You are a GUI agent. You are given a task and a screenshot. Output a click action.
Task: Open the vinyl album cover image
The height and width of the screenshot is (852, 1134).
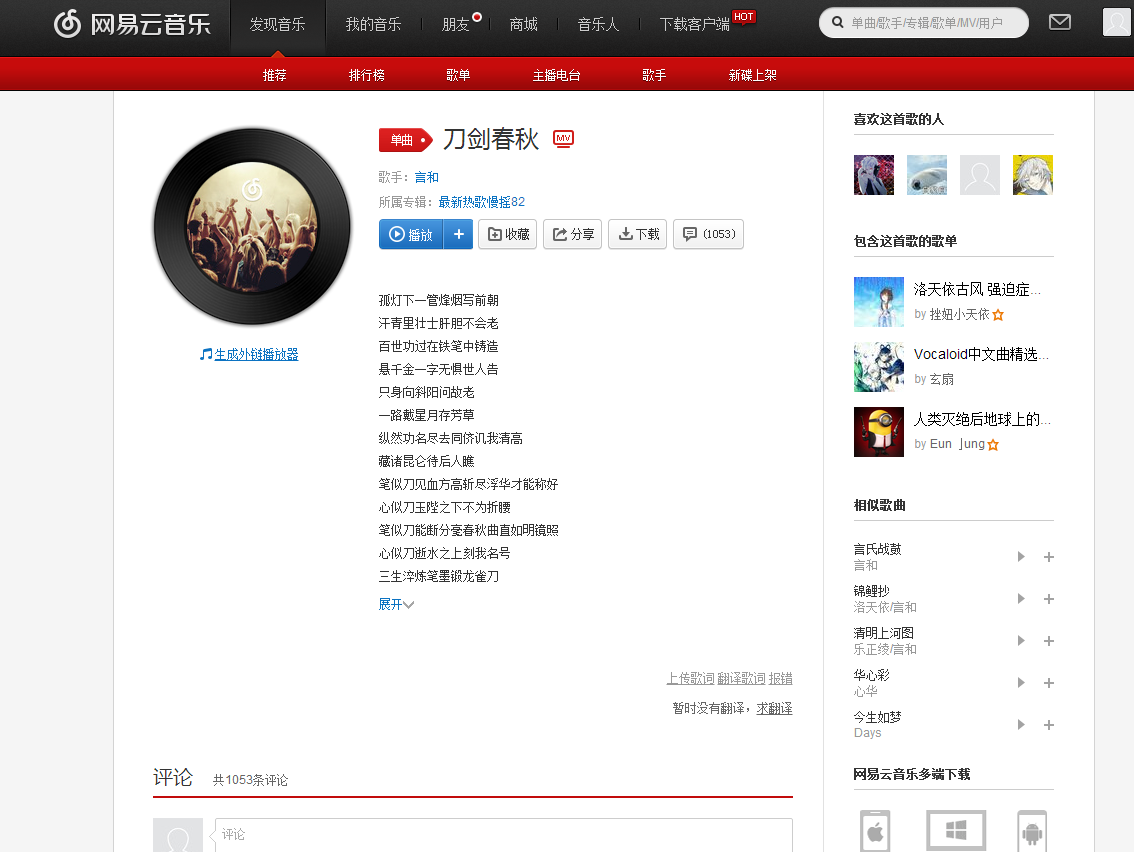[x=252, y=226]
